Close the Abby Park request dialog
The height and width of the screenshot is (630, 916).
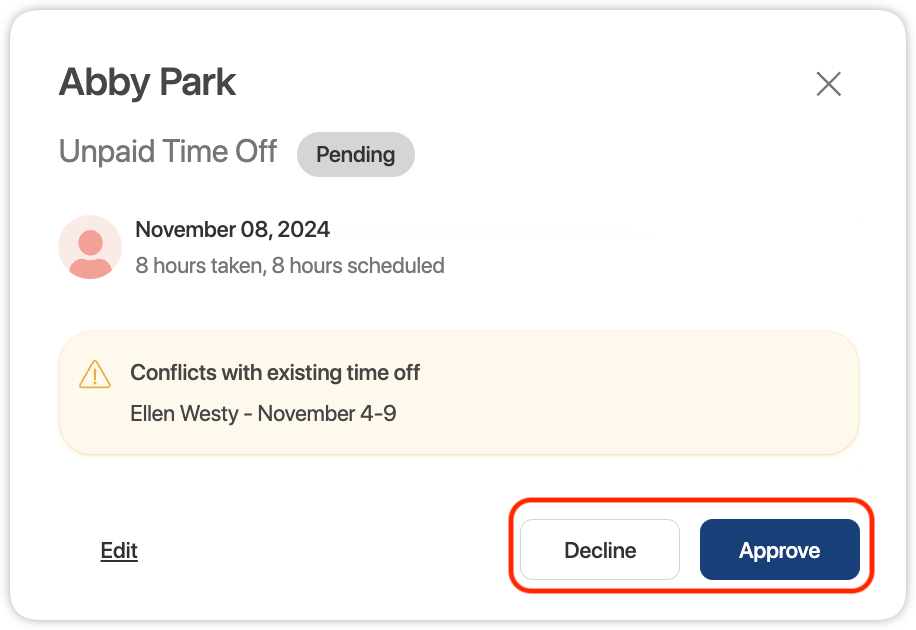pos(828,84)
